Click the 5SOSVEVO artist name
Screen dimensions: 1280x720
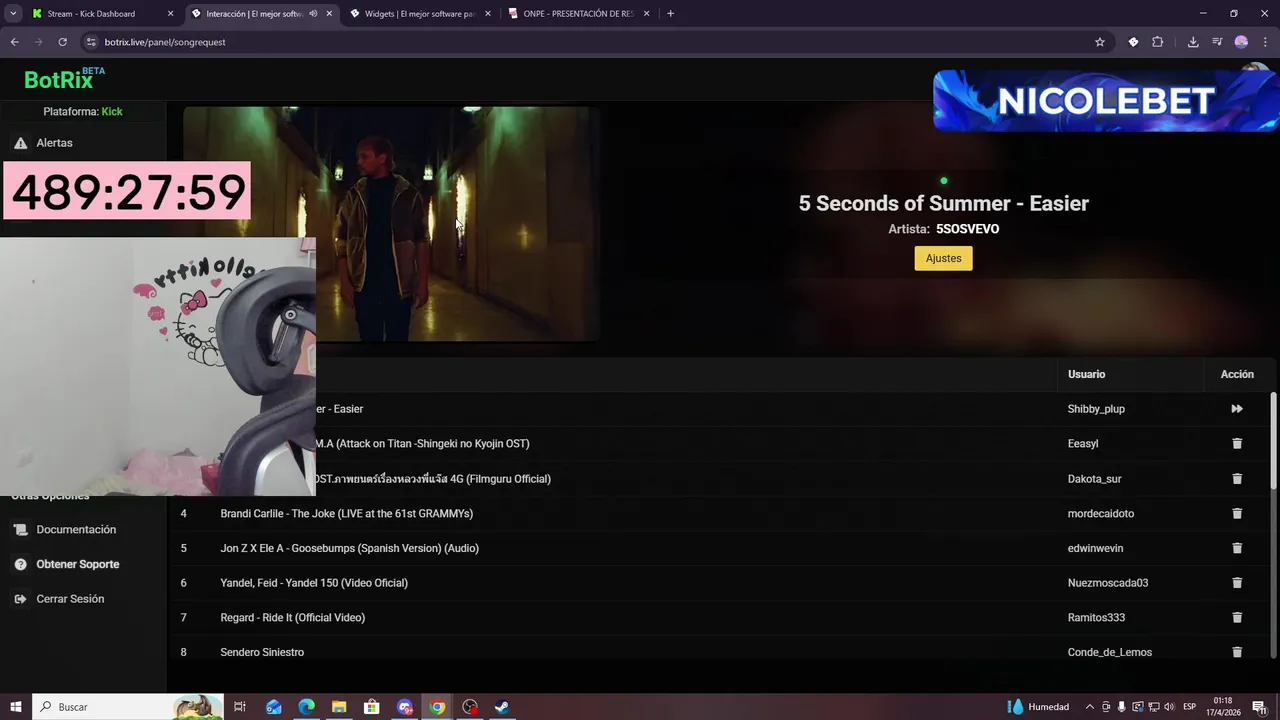tap(967, 229)
